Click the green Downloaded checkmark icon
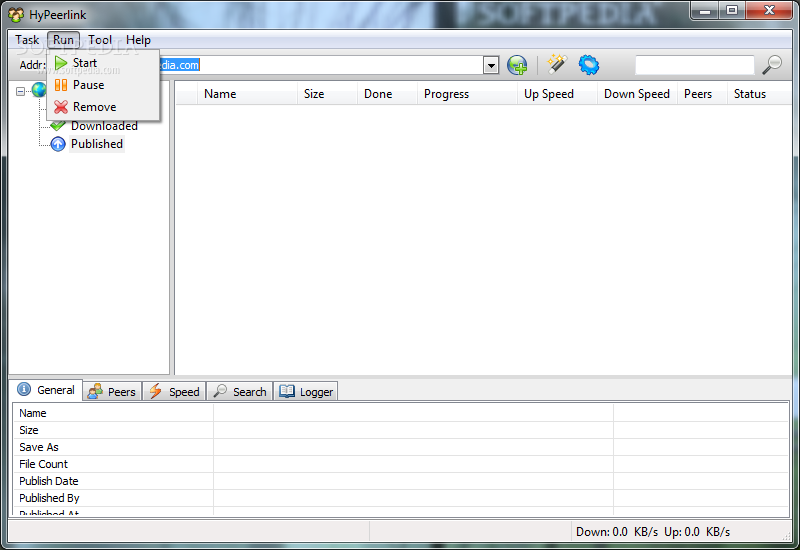The height and width of the screenshot is (550, 800). 58,126
